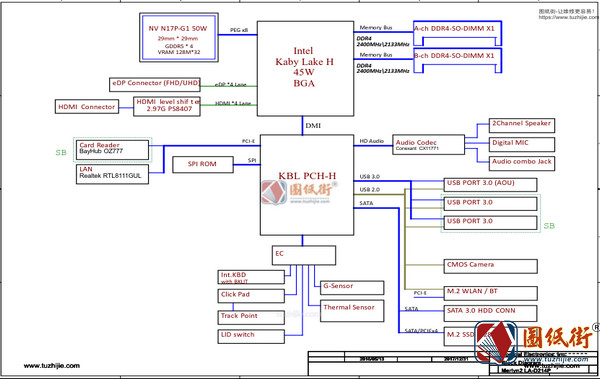
Task: Select the eDP Connector (FHD/UHD) box
Action: click(155, 85)
